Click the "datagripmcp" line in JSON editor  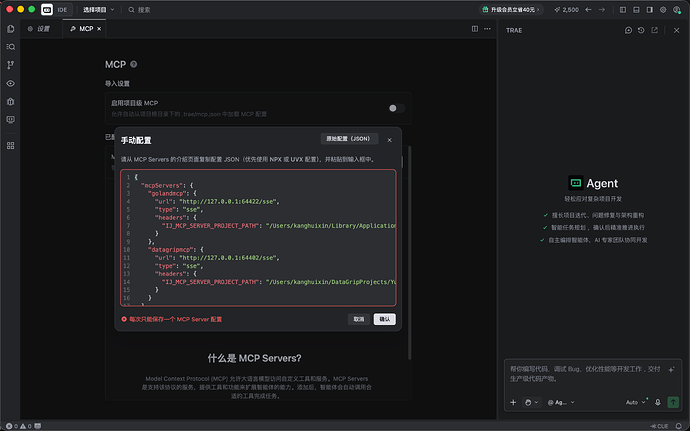click(176, 250)
